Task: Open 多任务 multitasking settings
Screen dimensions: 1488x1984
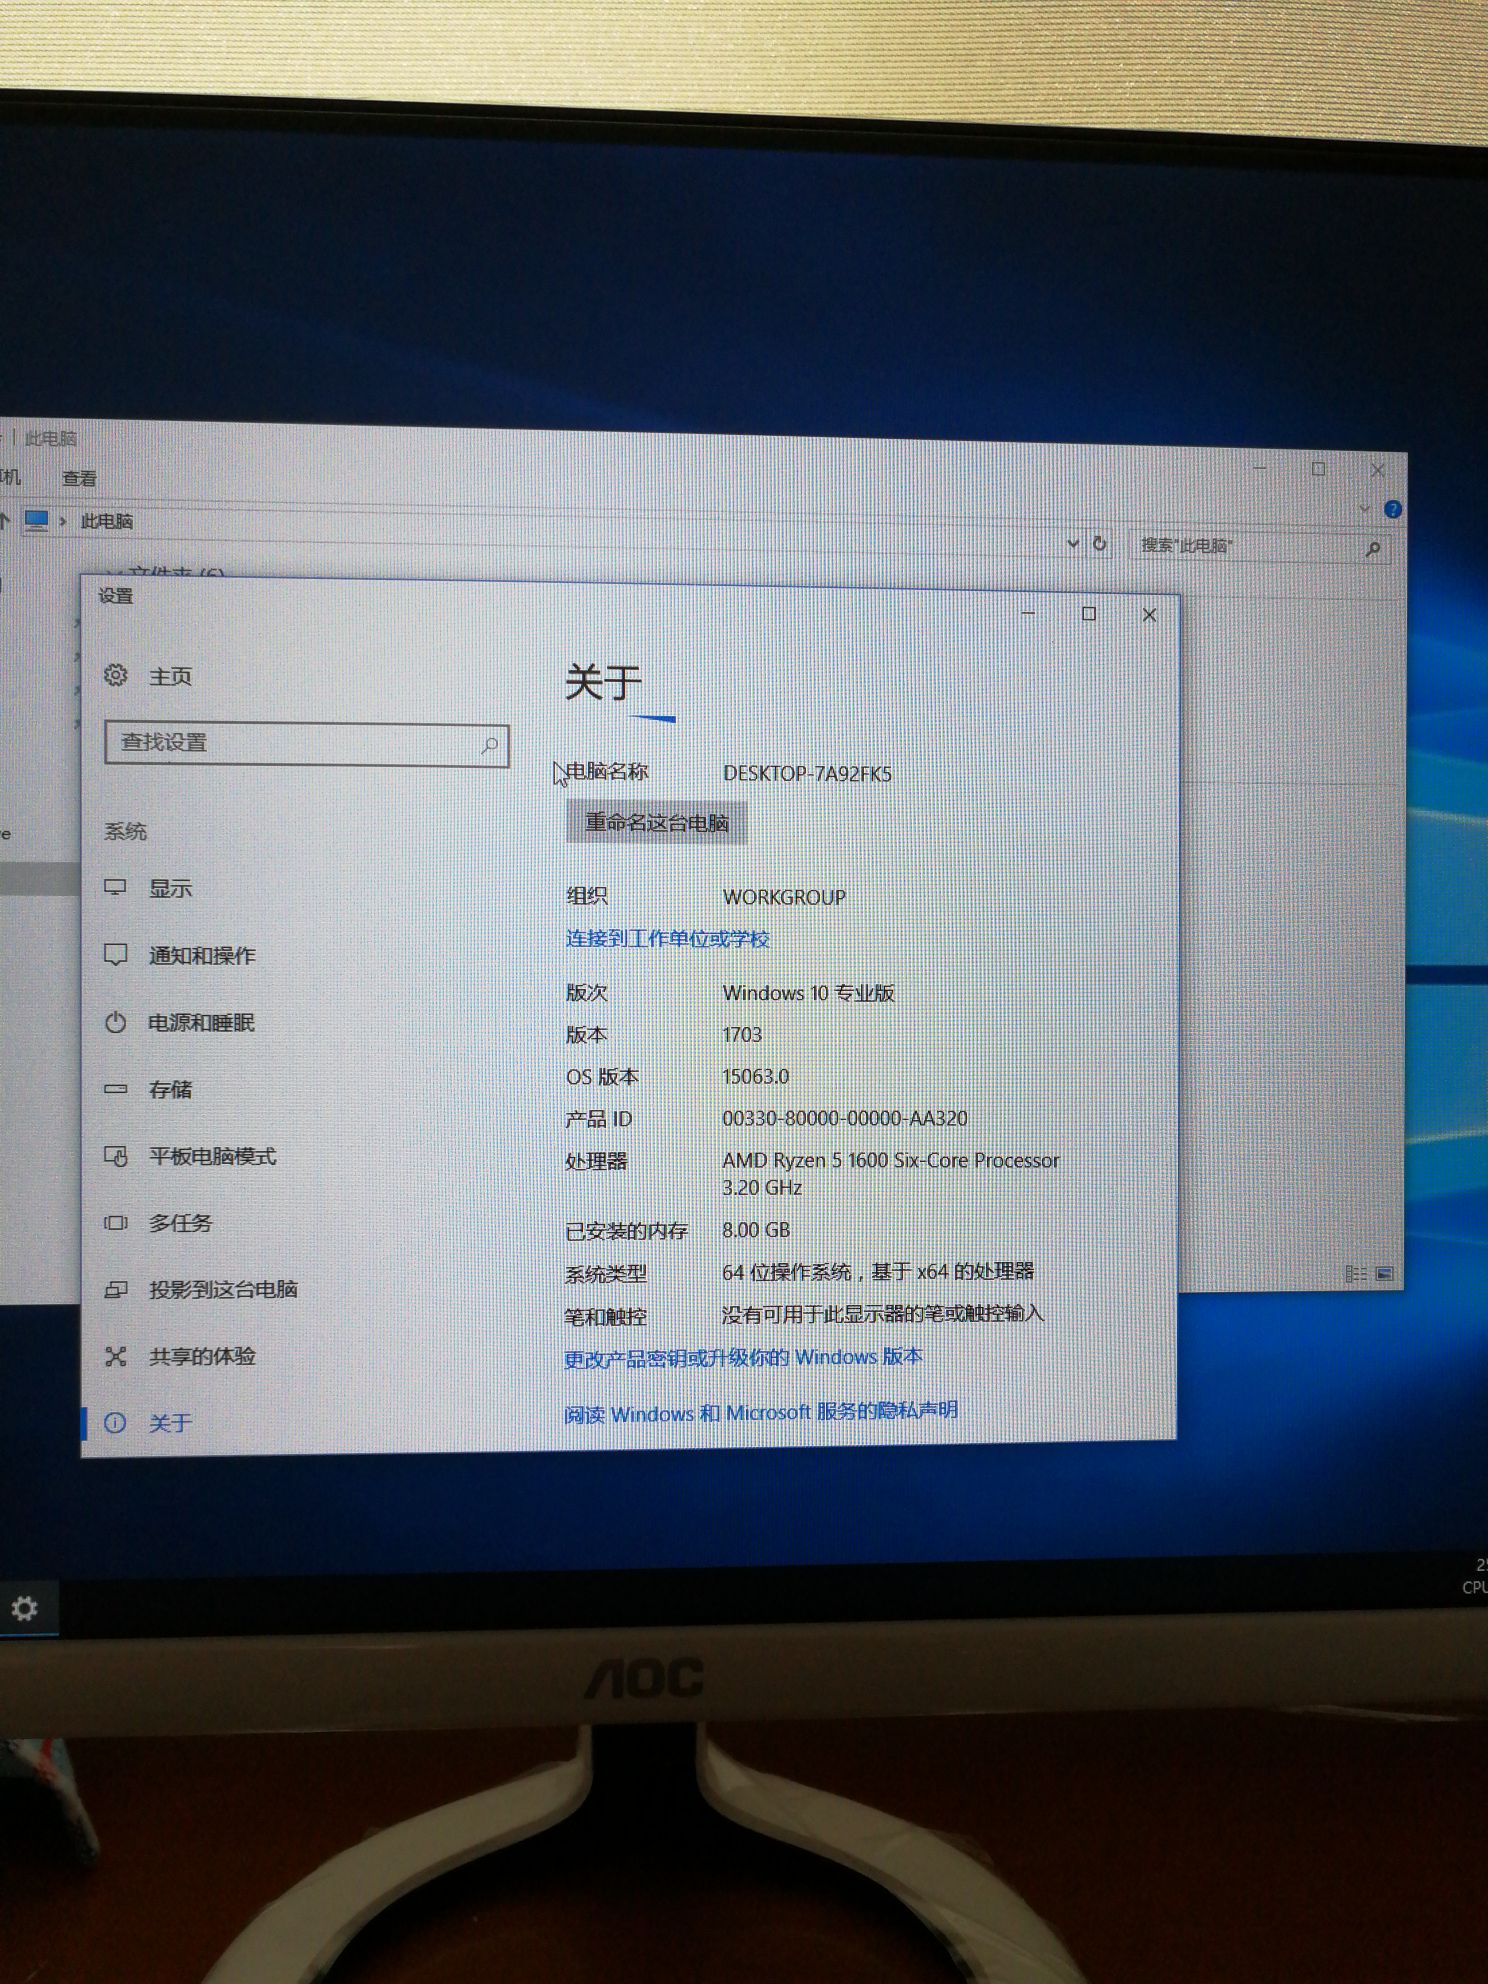Action: pyautogui.click(x=180, y=1222)
